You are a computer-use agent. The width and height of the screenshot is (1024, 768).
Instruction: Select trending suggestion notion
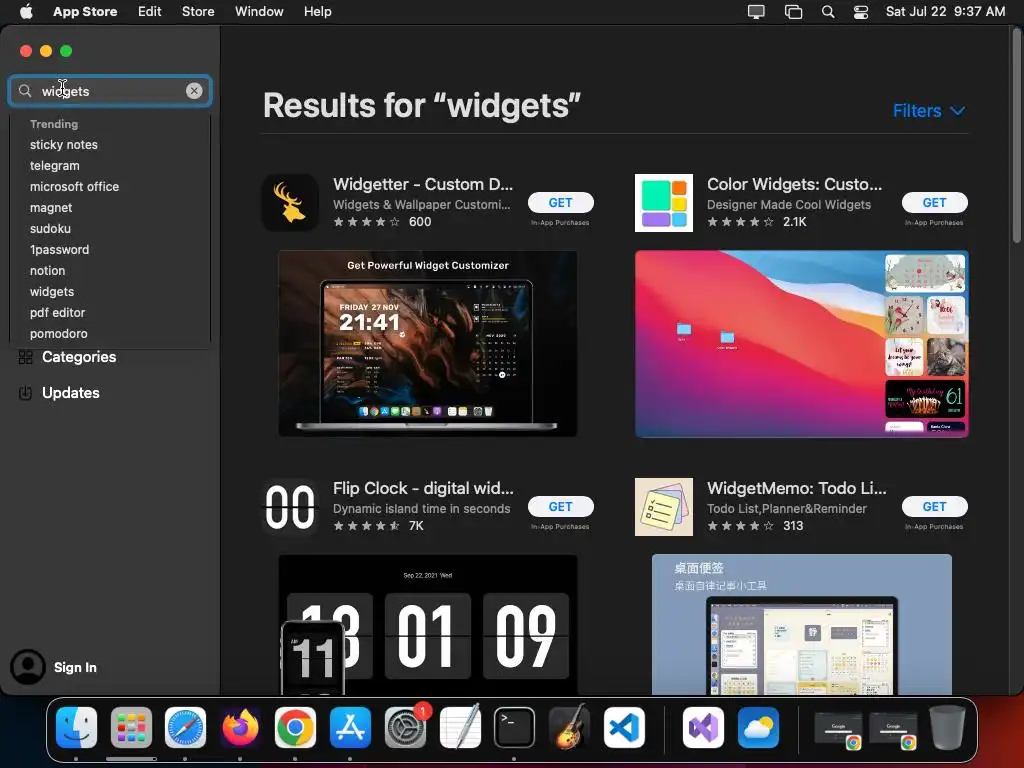pos(47,270)
